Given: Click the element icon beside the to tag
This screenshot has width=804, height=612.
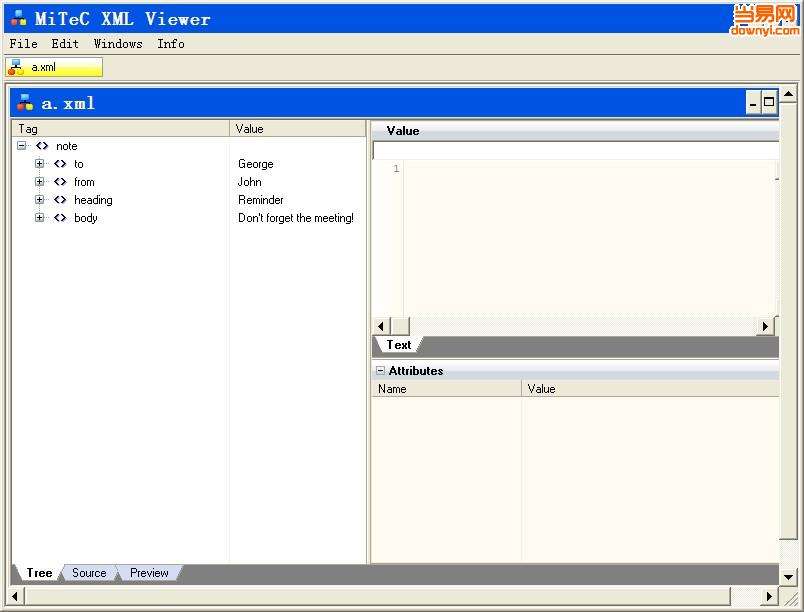Looking at the screenshot, I should (x=60, y=164).
